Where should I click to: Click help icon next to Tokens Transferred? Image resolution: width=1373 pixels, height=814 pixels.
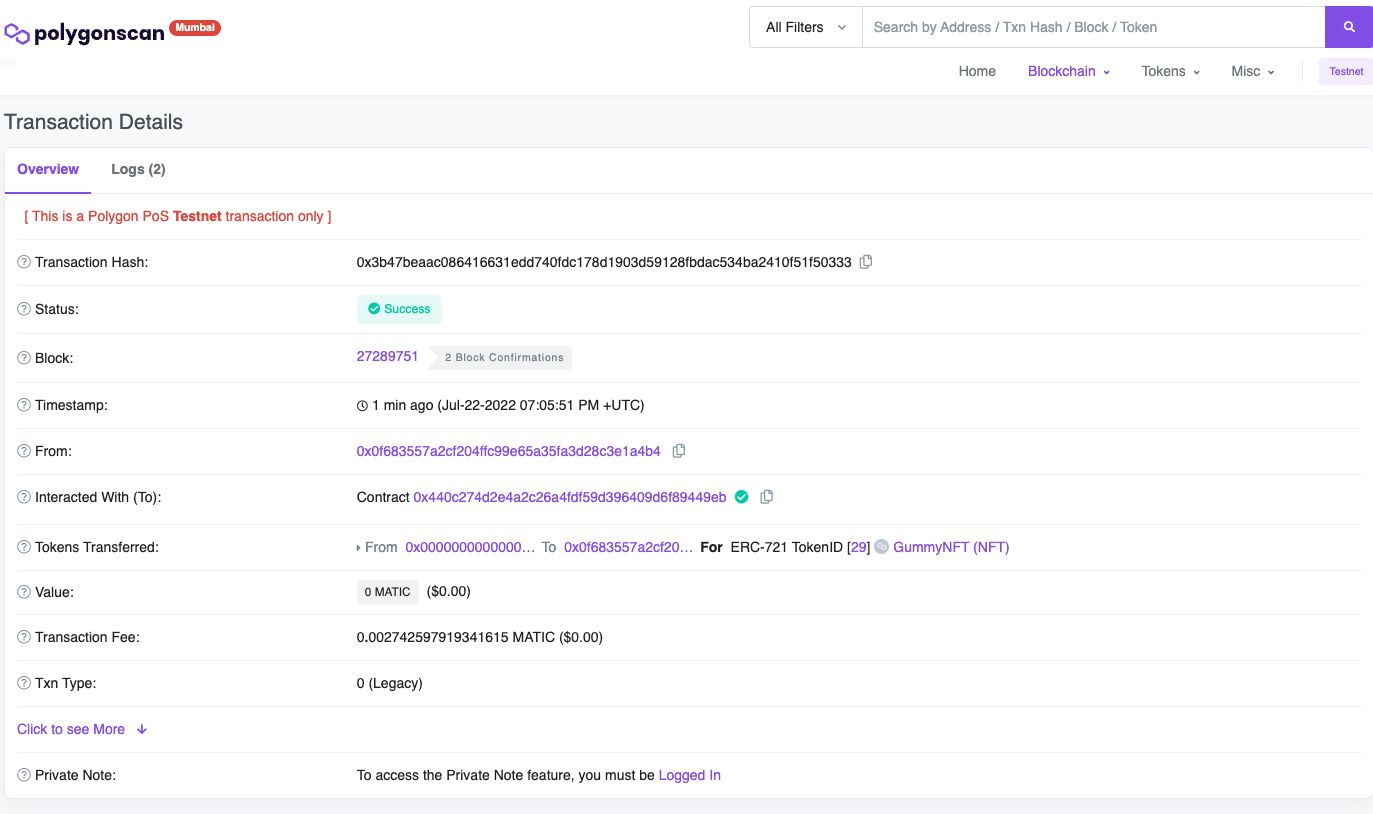pyautogui.click(x=24, y=547)
